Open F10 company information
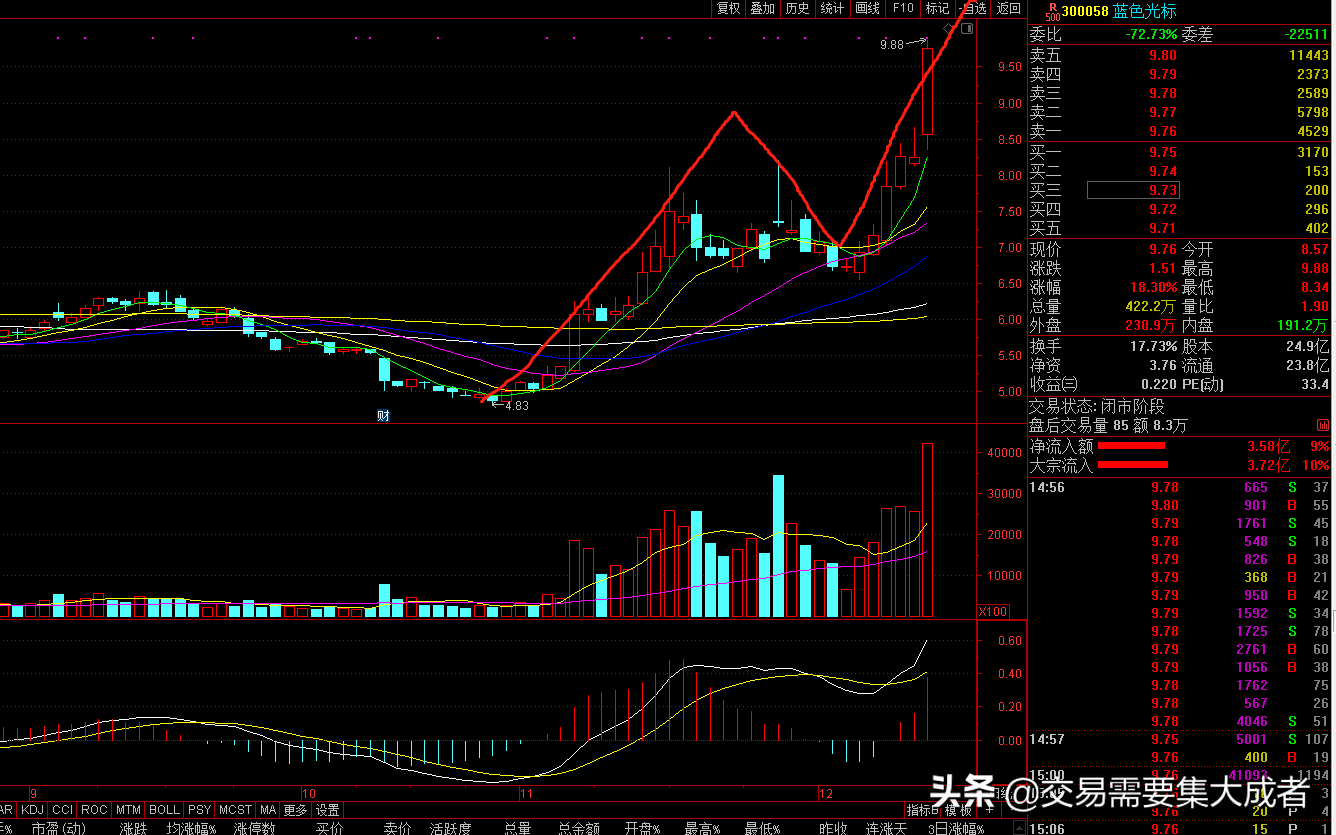 [903, 8]
